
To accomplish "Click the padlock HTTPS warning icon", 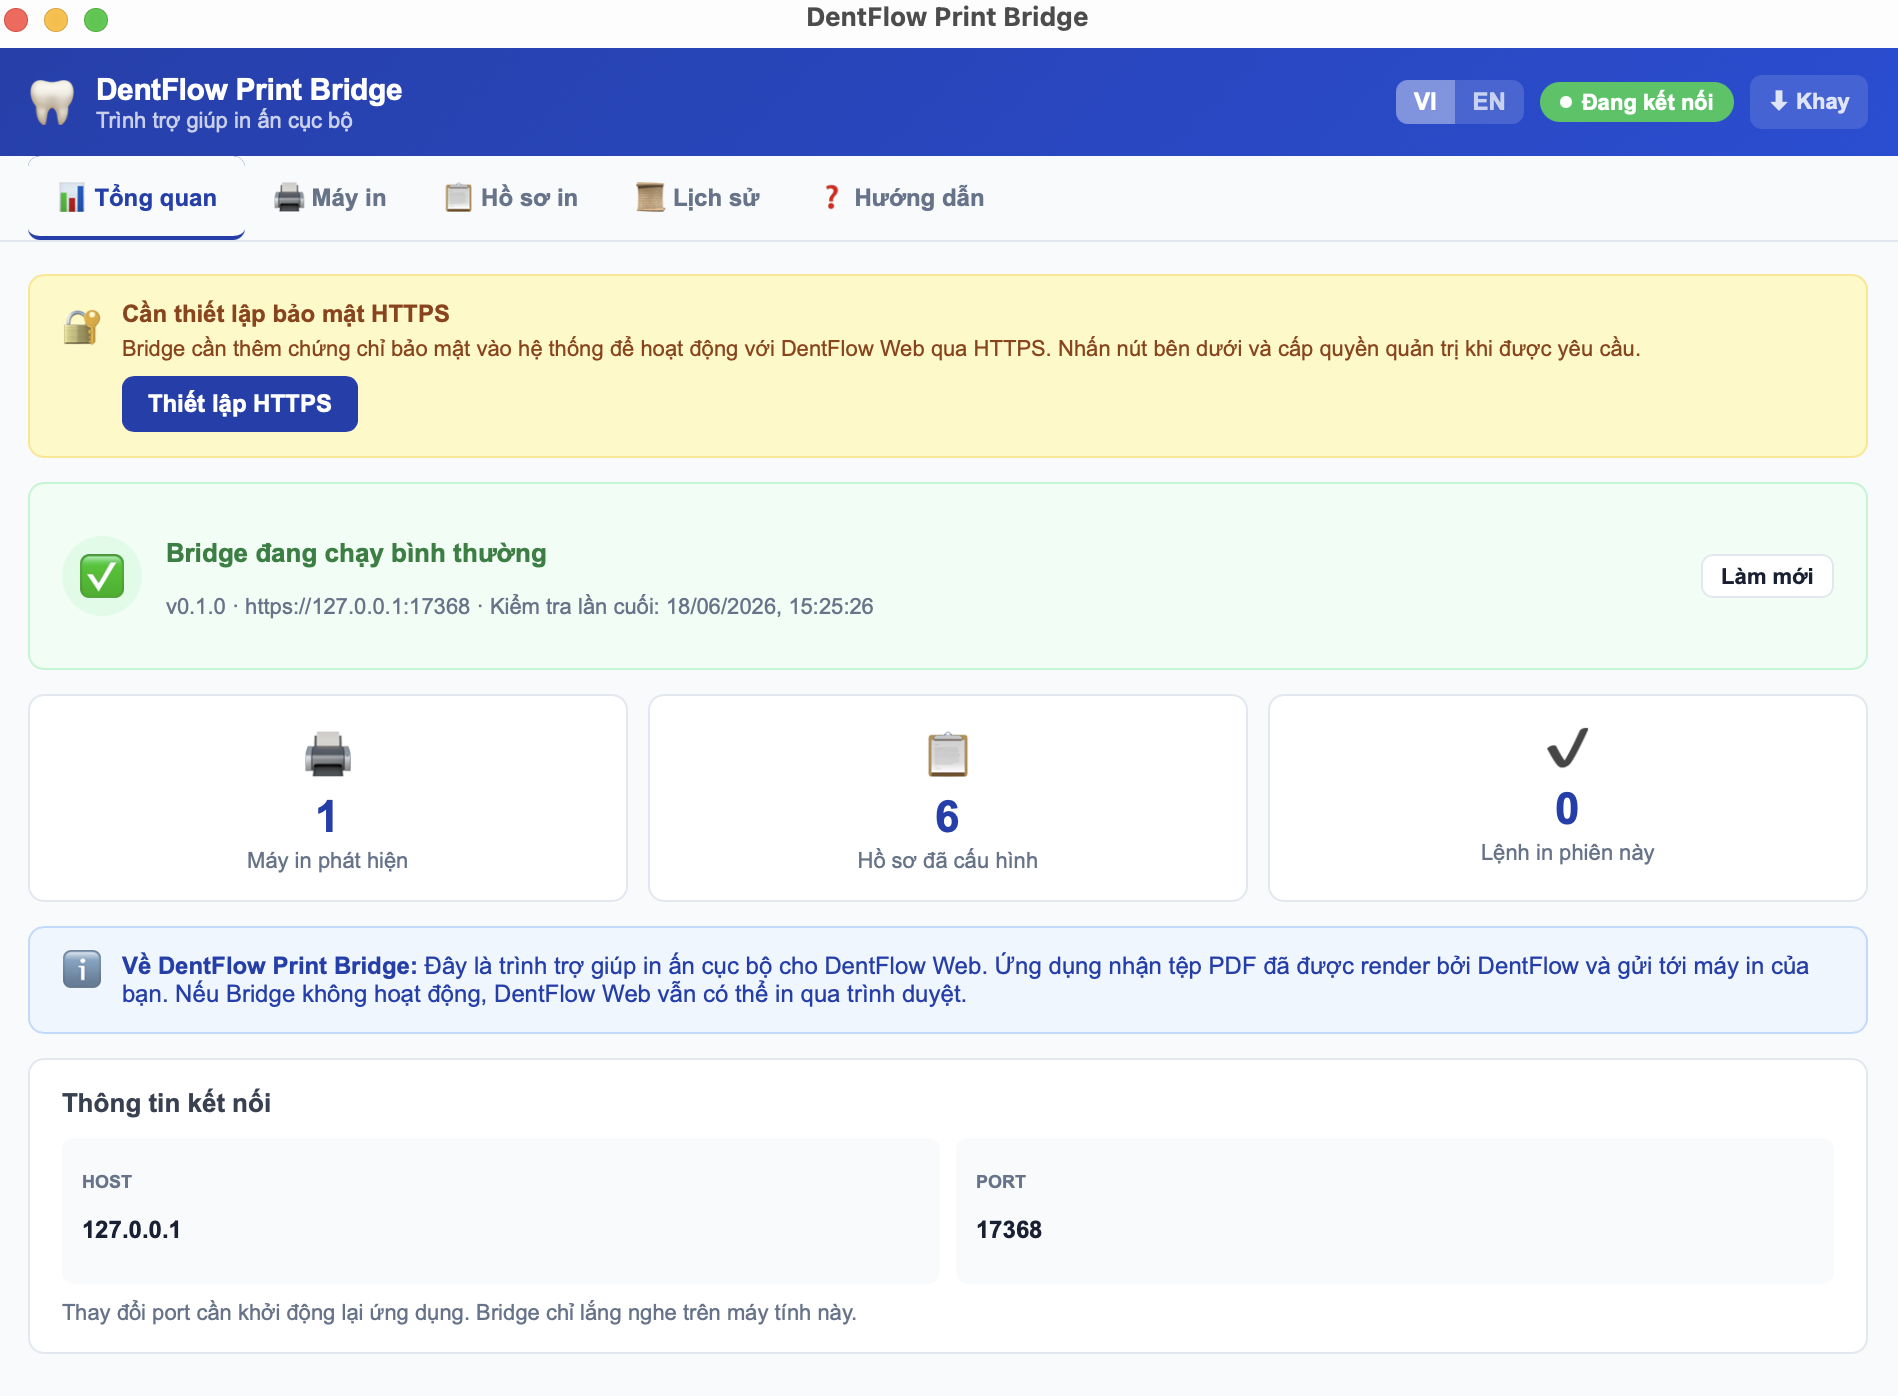I will click(81, 327).
